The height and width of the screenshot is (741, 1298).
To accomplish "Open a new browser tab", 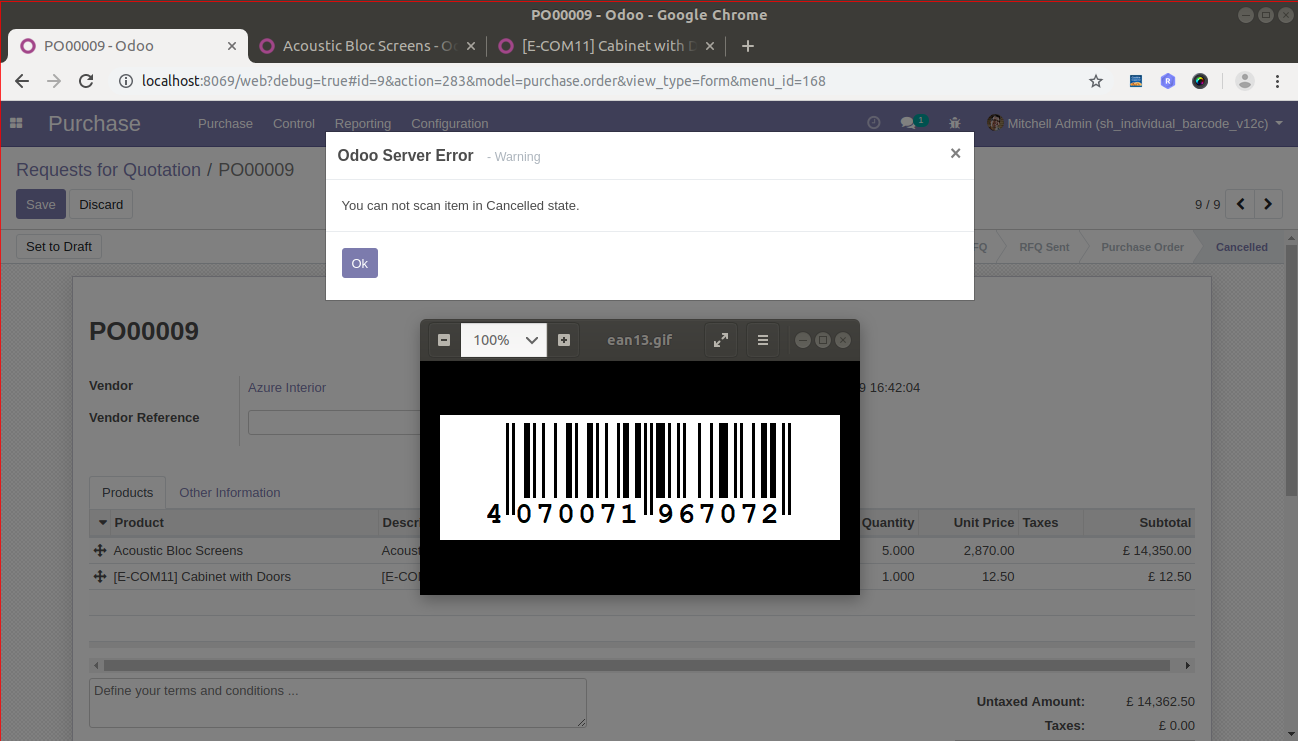I will pyautogui.click(x=747, y=46).
